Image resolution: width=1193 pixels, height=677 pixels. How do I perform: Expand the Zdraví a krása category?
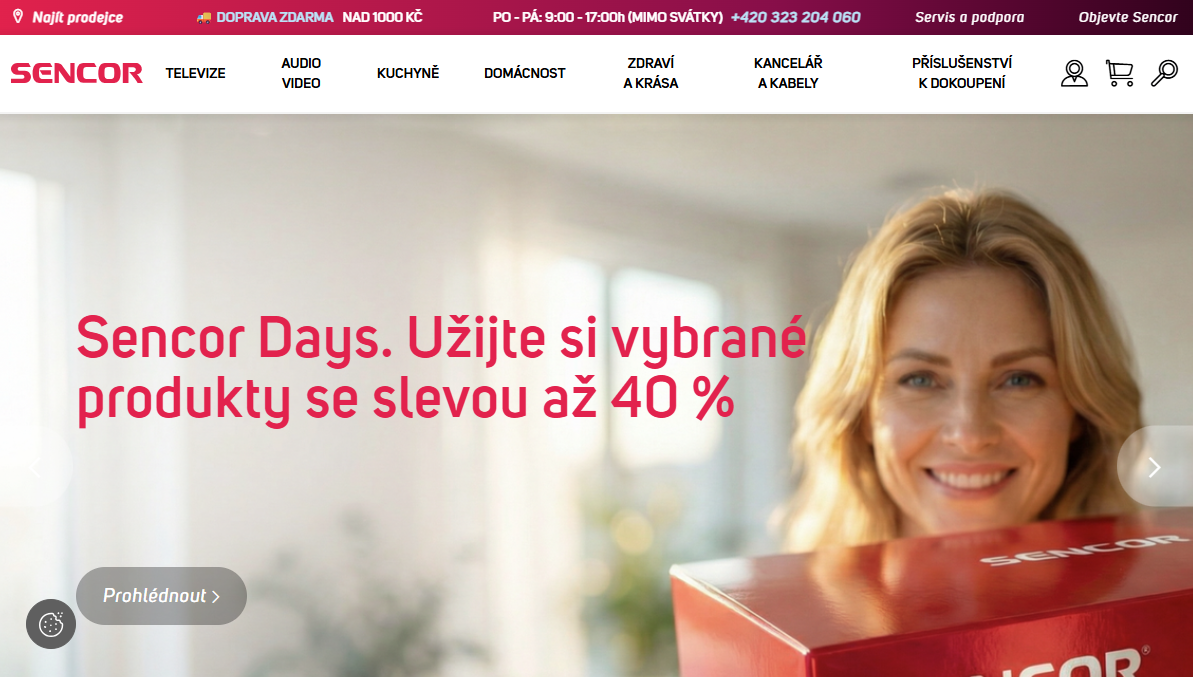point(651,73)
